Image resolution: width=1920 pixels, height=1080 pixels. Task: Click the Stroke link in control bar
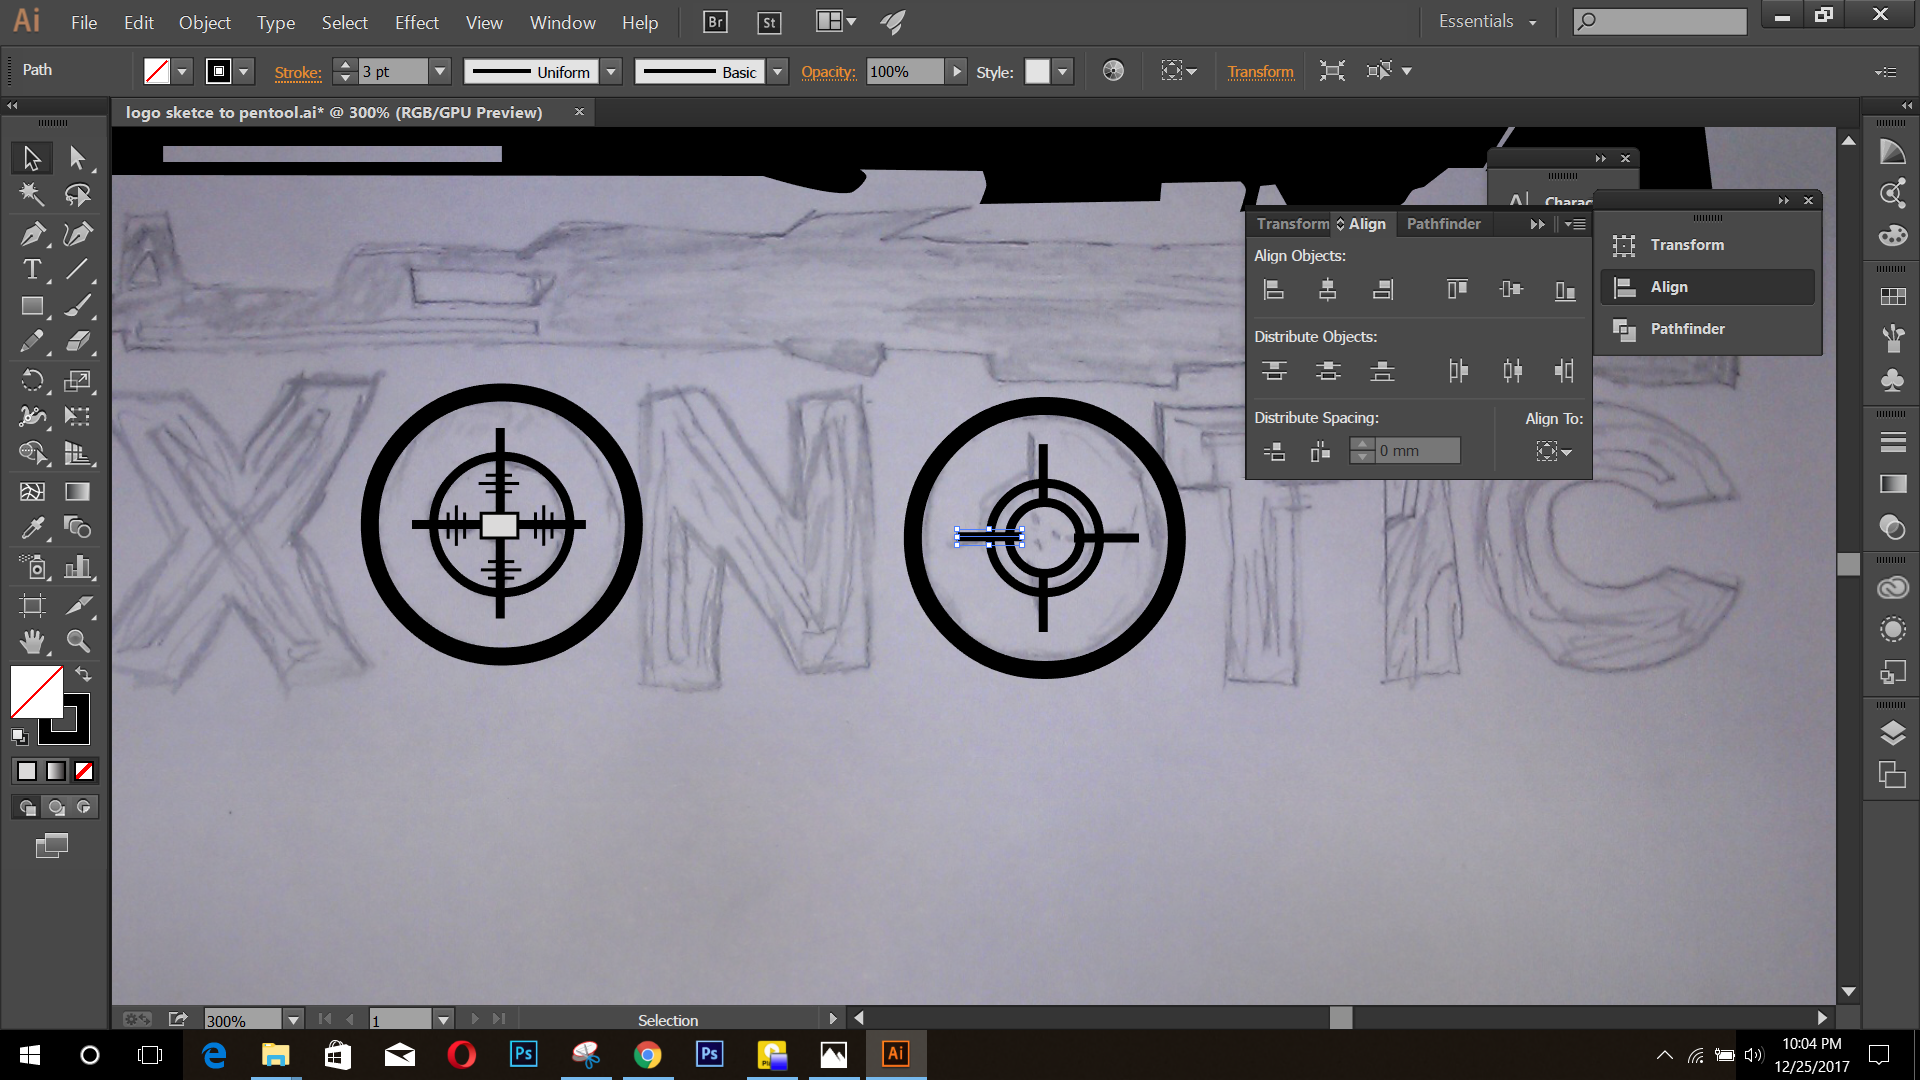298,72
